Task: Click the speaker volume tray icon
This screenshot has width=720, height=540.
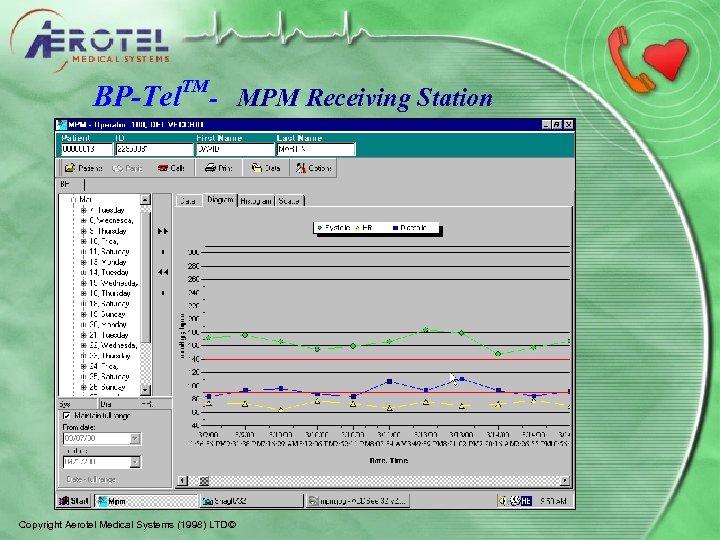Action: [x=503, y=501]
